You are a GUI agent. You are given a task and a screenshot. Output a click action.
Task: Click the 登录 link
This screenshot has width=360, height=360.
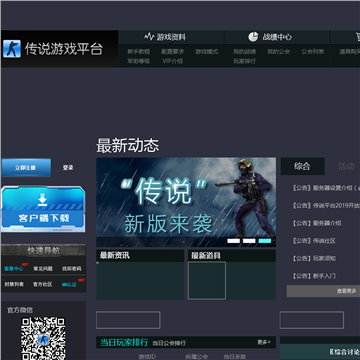point(68,168)
